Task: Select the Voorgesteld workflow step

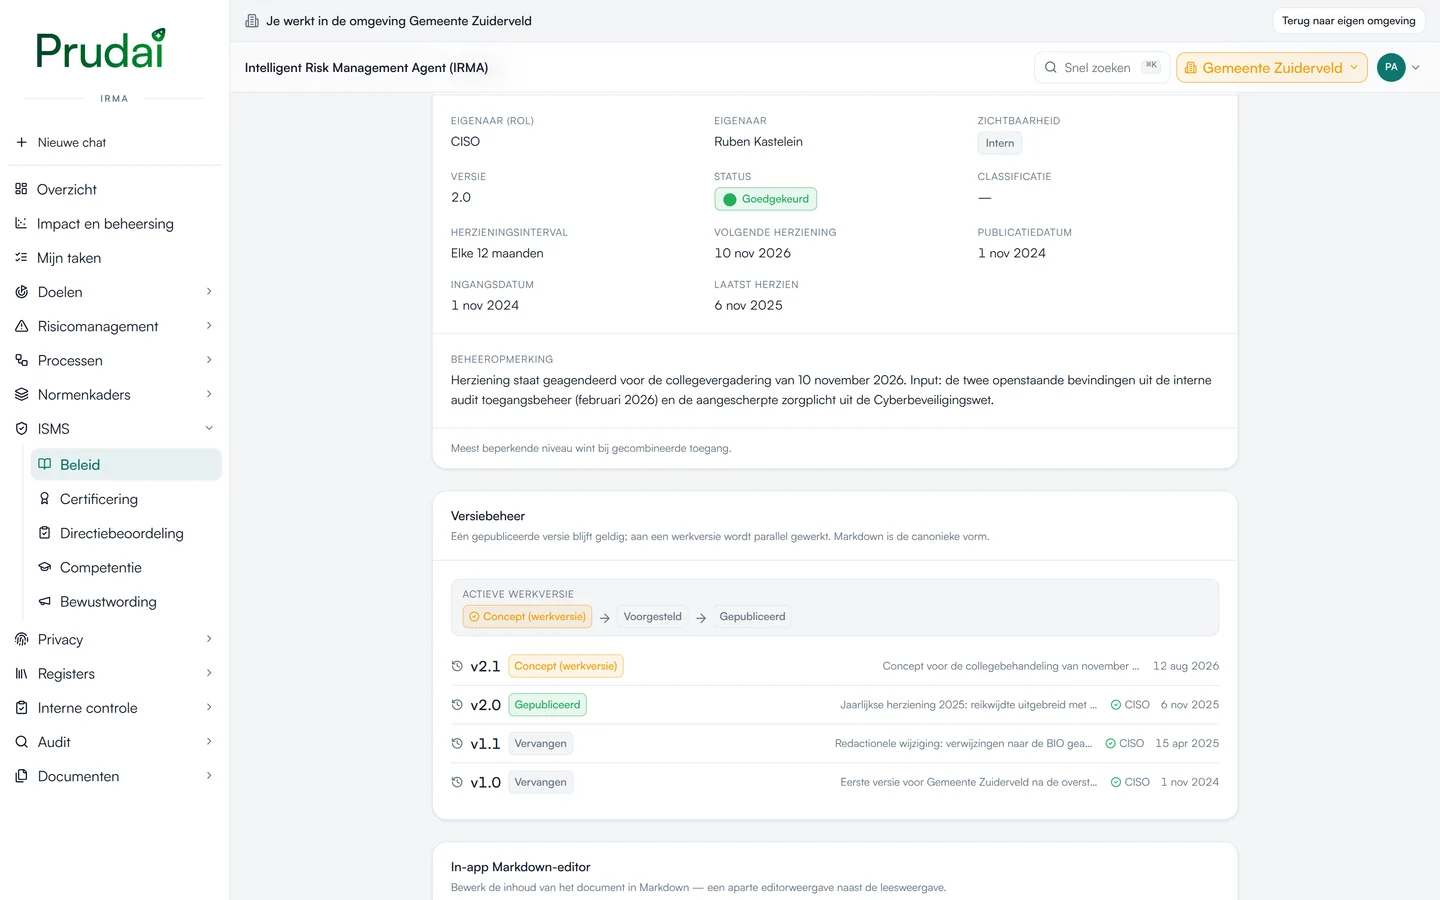Action: [652, 617]
